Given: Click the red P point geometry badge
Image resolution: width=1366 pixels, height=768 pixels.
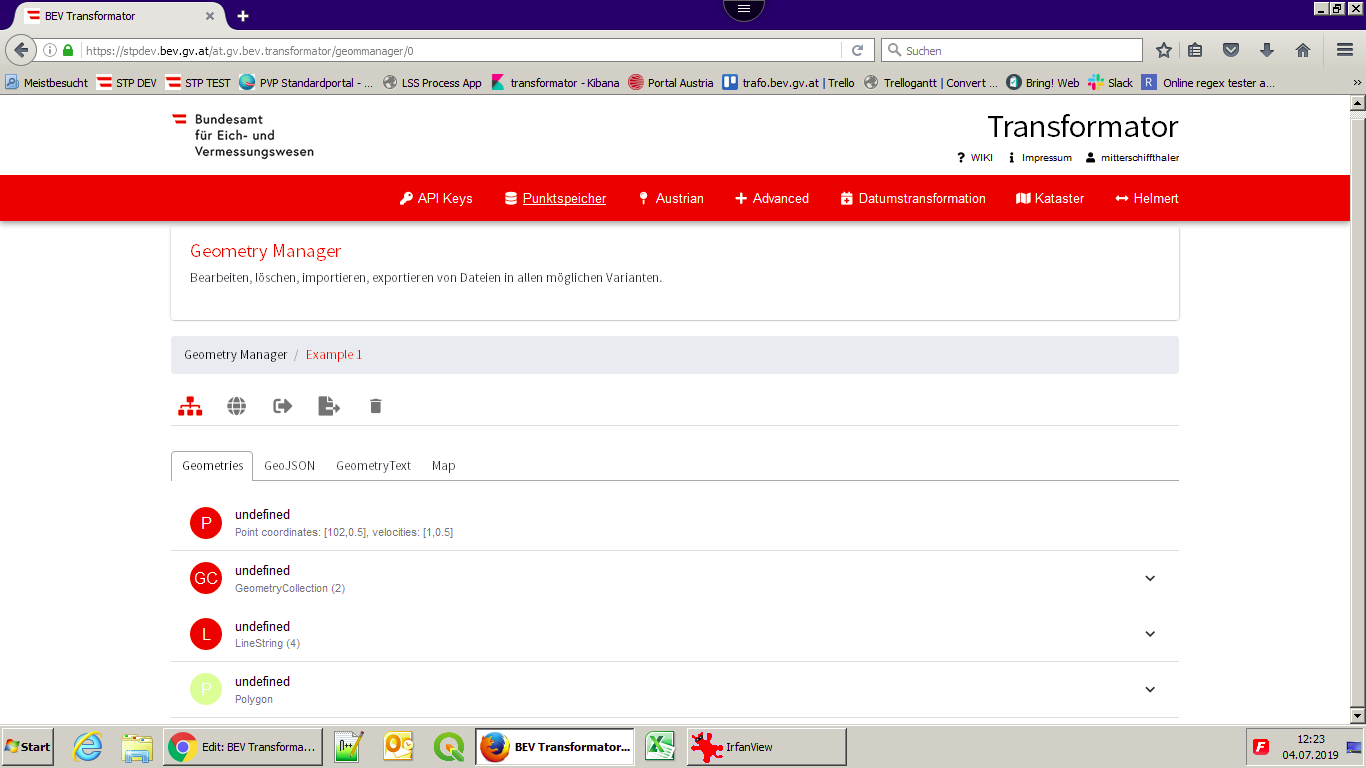Looking at the screenshot, I should click(x=206, y=522).
